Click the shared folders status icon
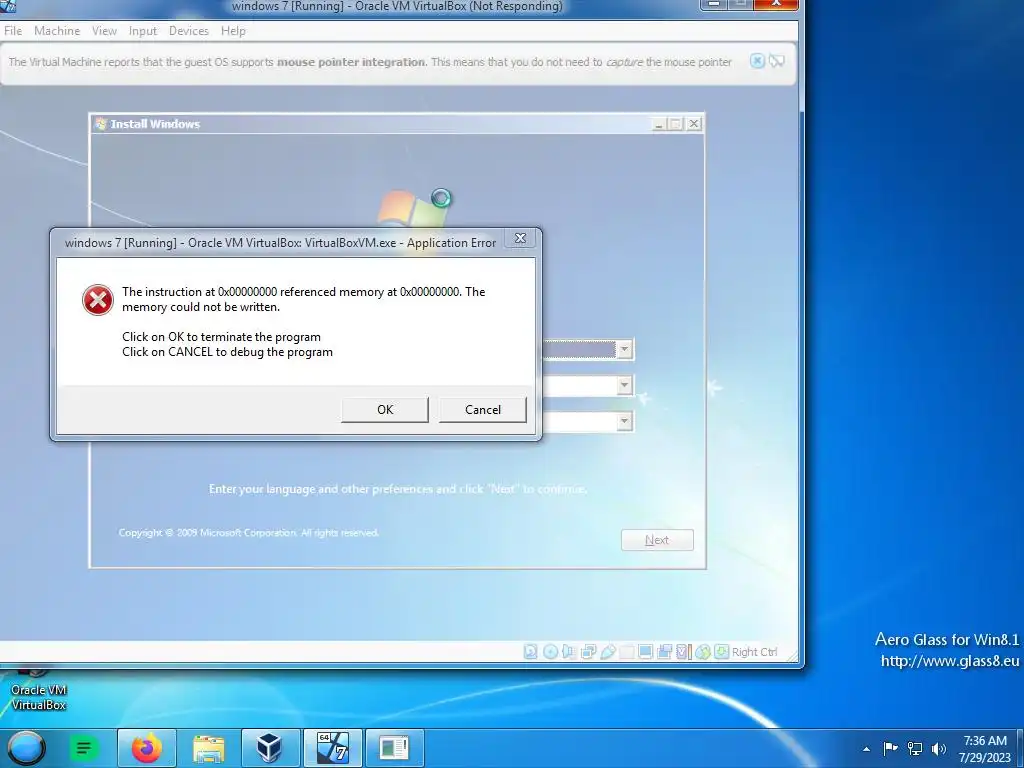This screenshot has width=1024, height=768. tap(626, 652)
